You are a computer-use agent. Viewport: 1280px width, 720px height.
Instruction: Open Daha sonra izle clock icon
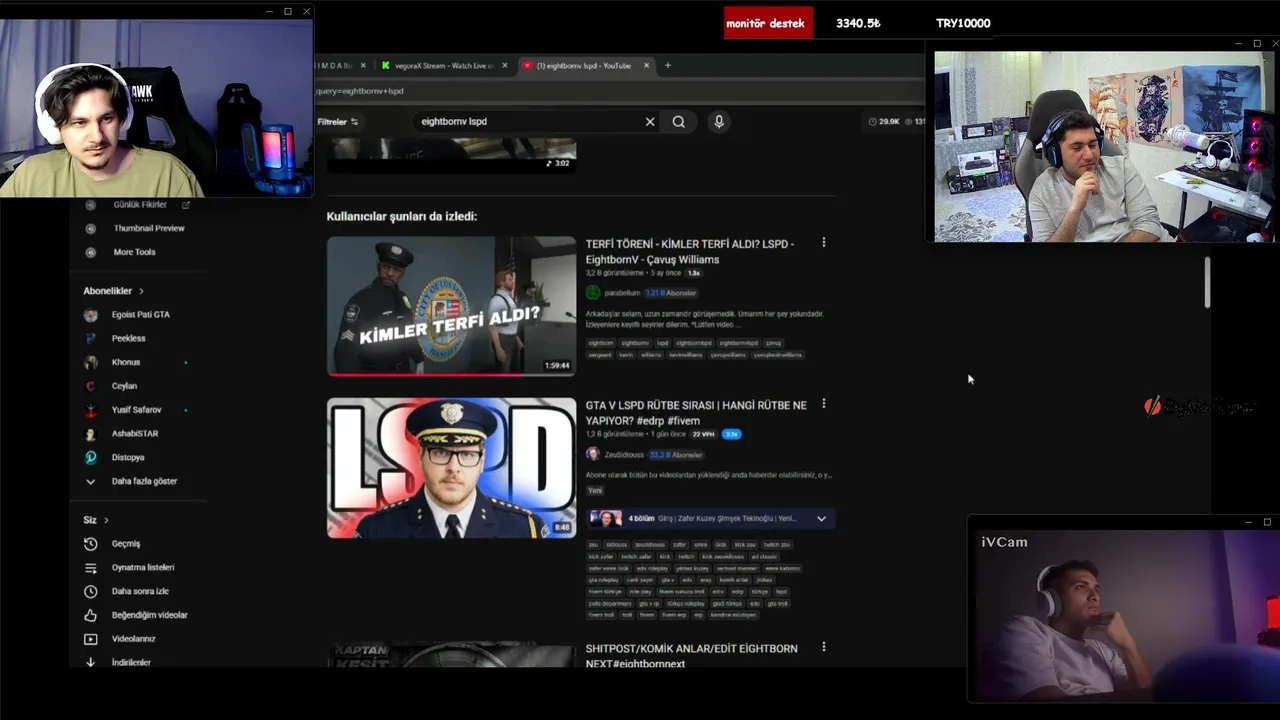coord(91,591)
